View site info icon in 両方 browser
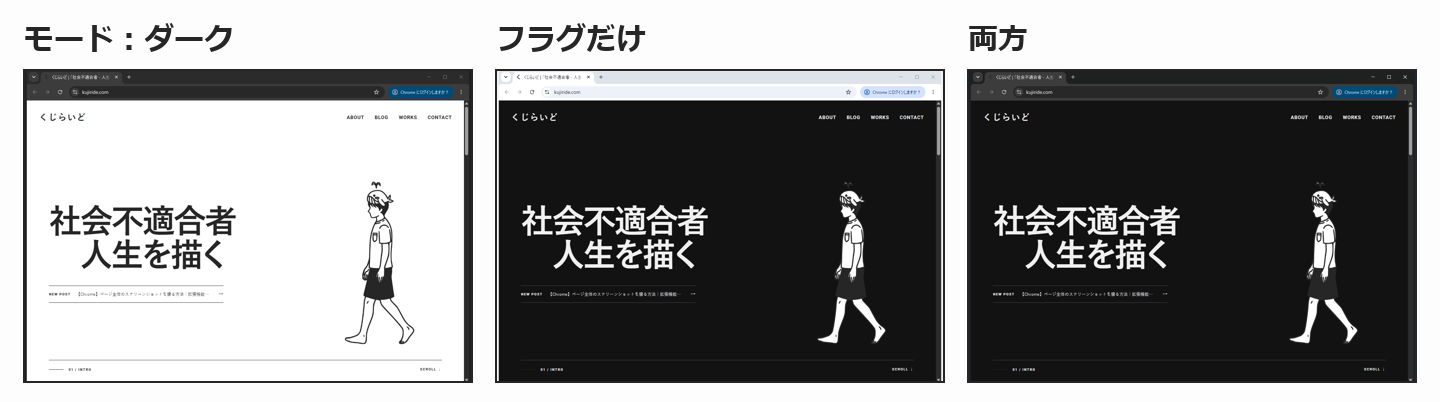The height and width of the screenshot is (402, 1440). 1019,92
